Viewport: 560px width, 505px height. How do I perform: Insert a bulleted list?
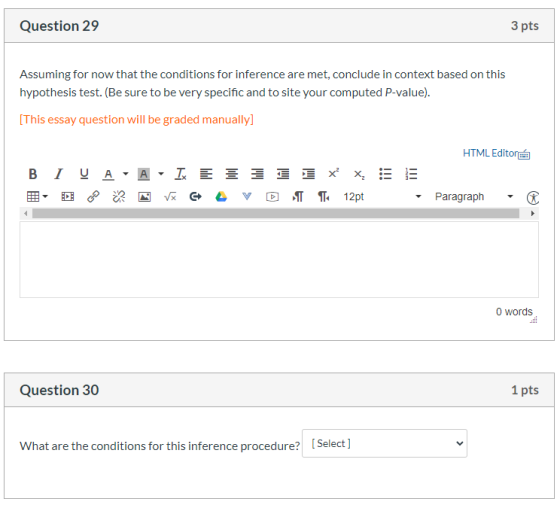click(385, 174)
